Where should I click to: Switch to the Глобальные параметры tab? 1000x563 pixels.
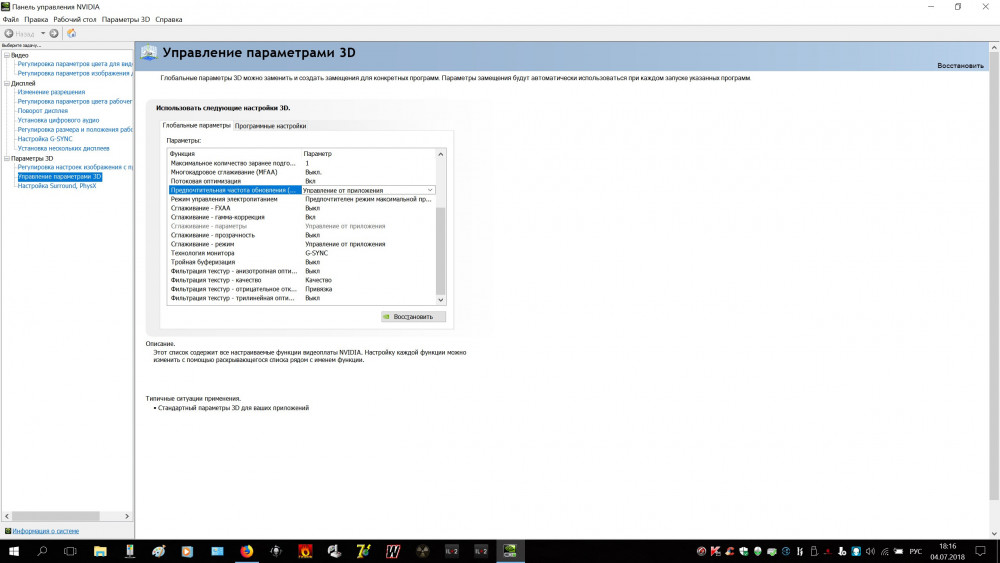click(196, 126)
